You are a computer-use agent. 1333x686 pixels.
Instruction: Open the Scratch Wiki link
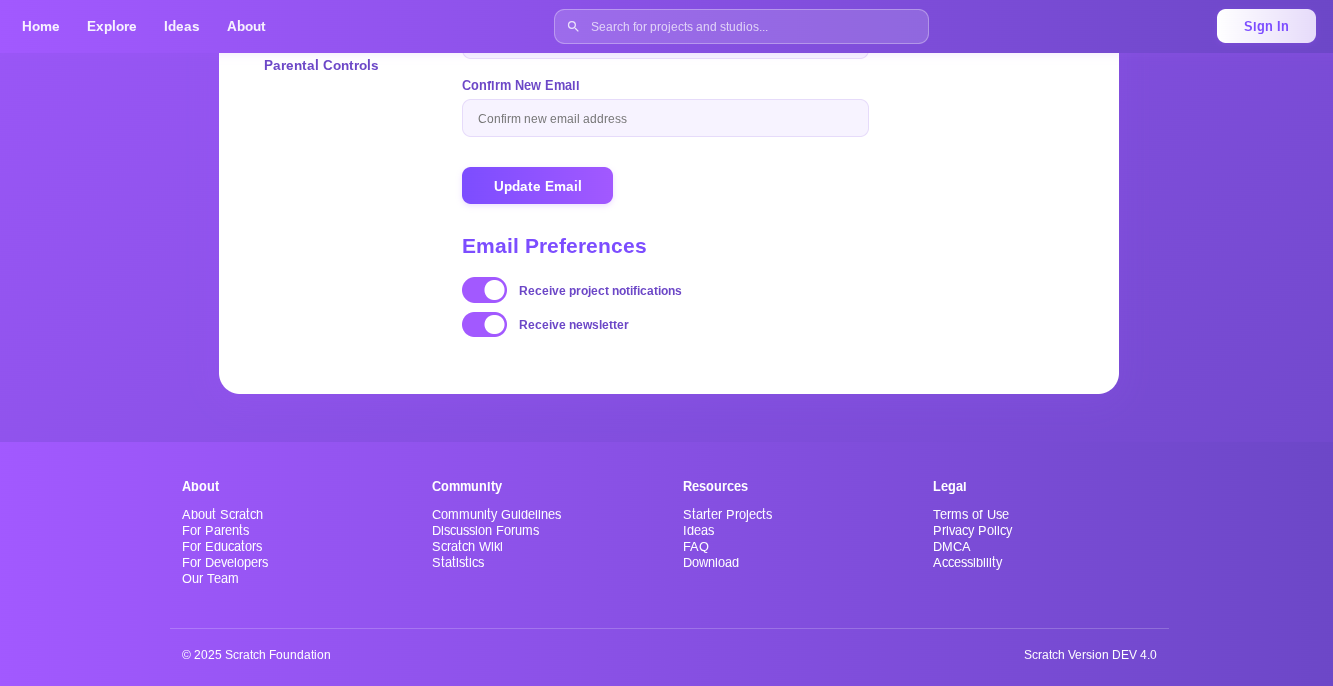[467, 546]
